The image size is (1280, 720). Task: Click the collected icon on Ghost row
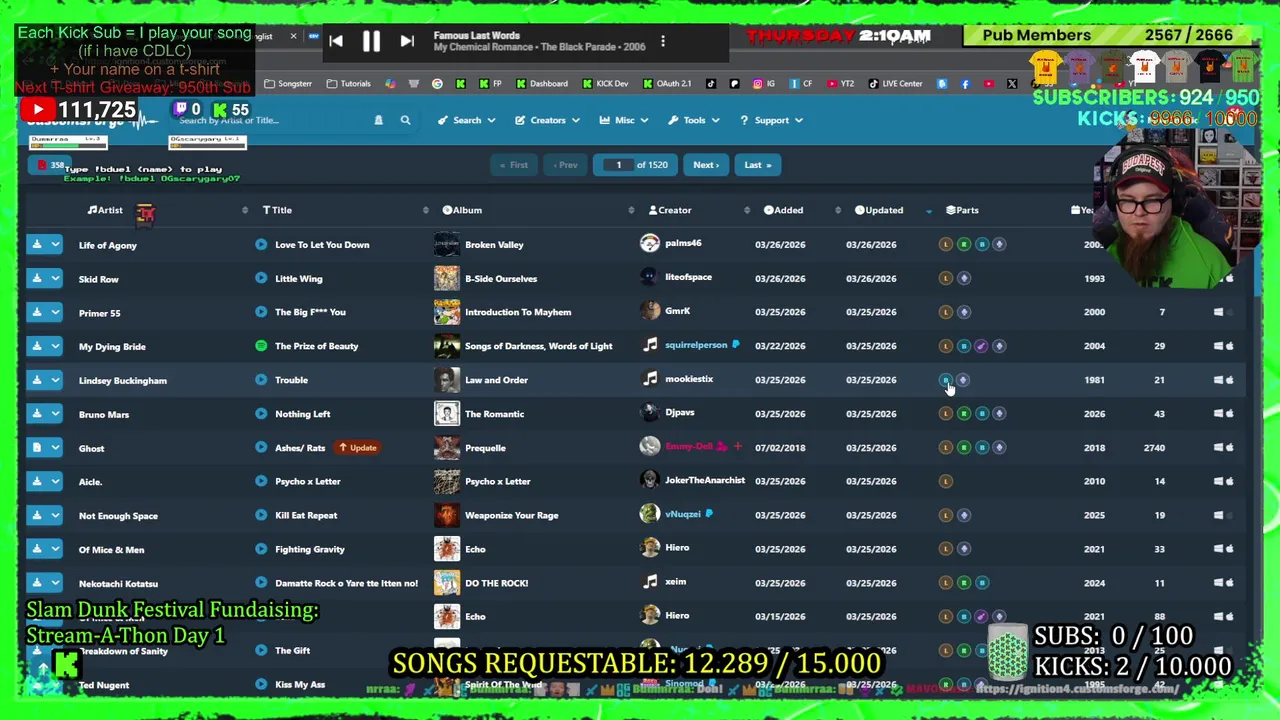(36, 448)
